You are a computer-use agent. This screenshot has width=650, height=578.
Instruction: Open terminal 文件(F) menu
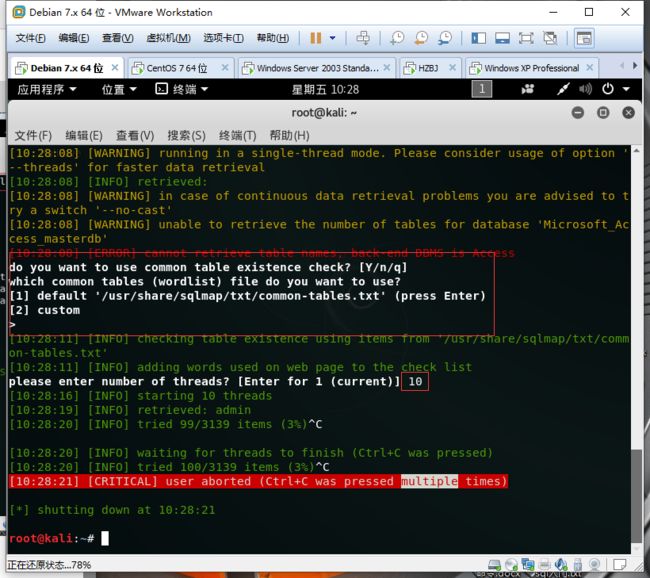click(x=33, y=136)
